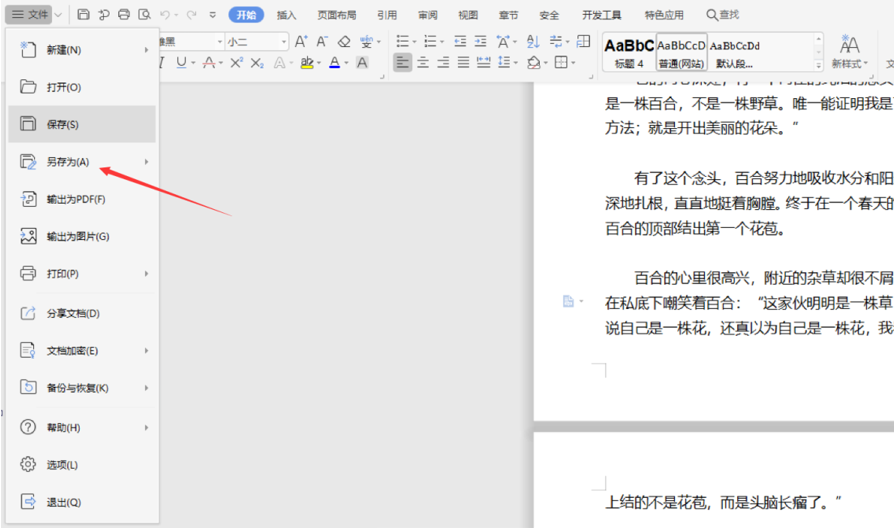Toggle align right paragraph button

click(443, 63)
